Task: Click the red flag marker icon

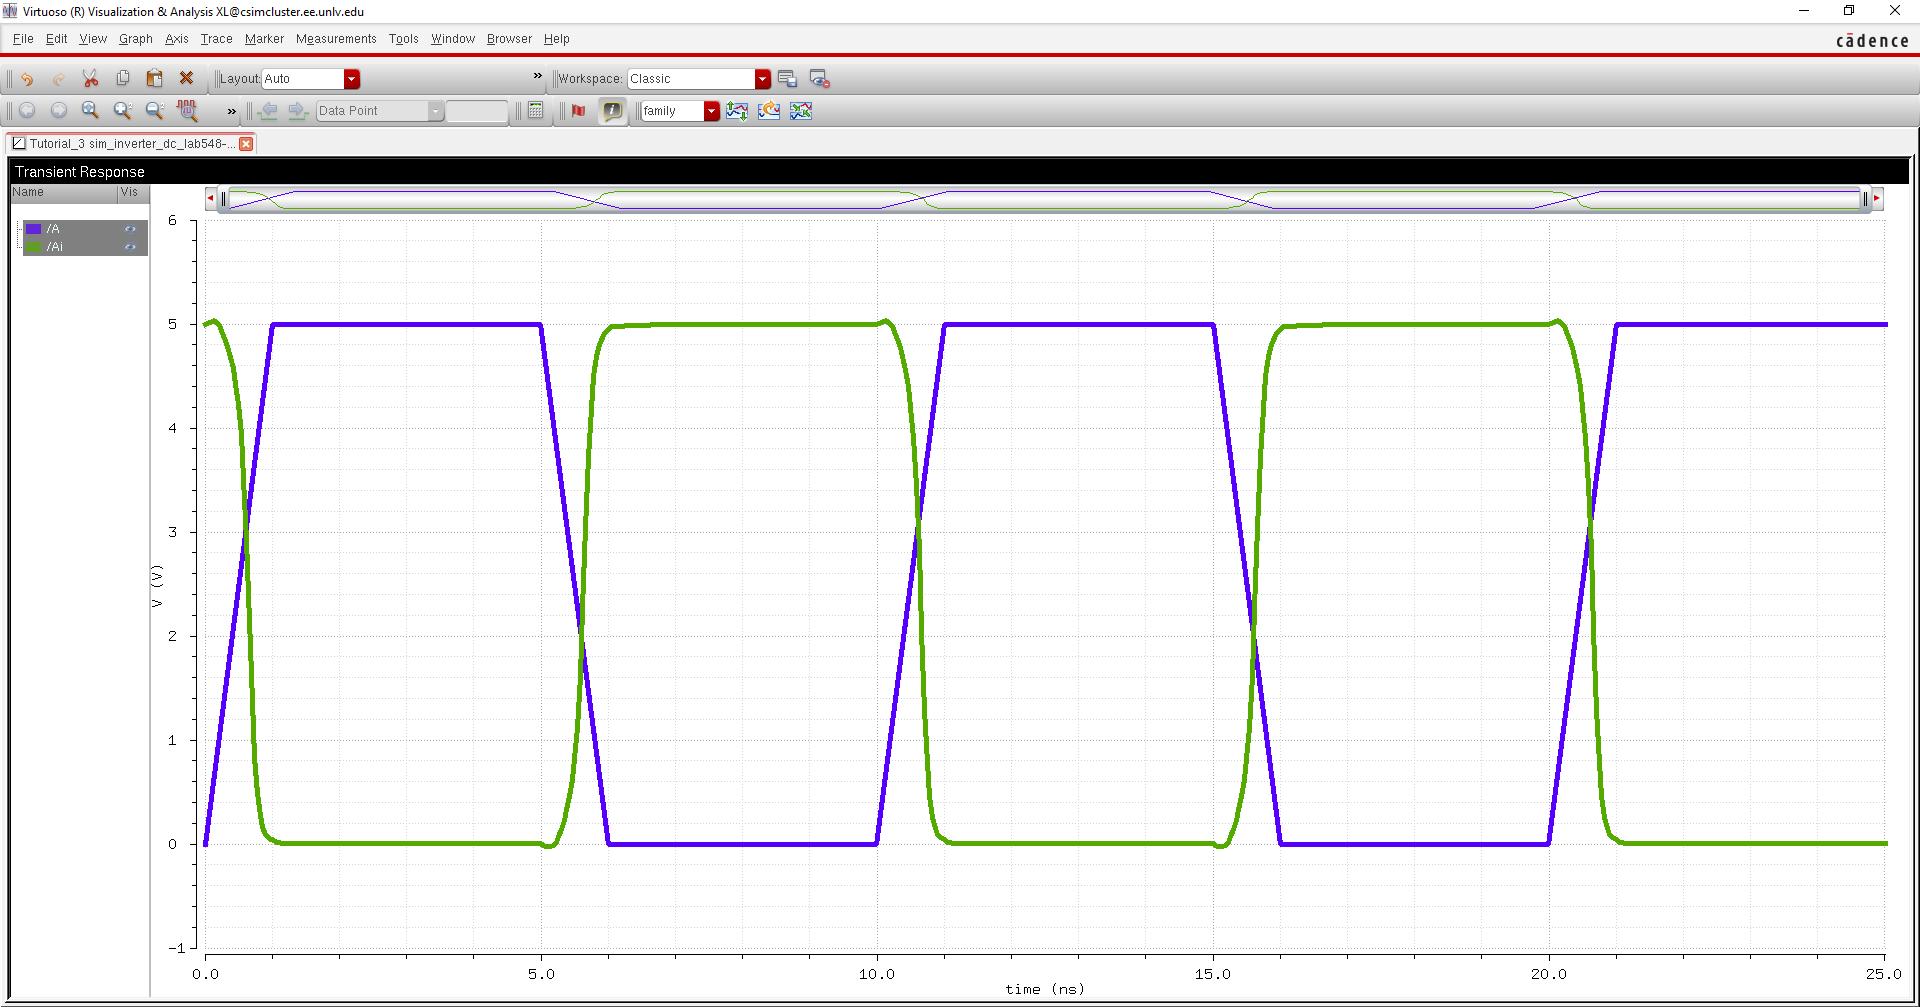Action: point(578,111)
